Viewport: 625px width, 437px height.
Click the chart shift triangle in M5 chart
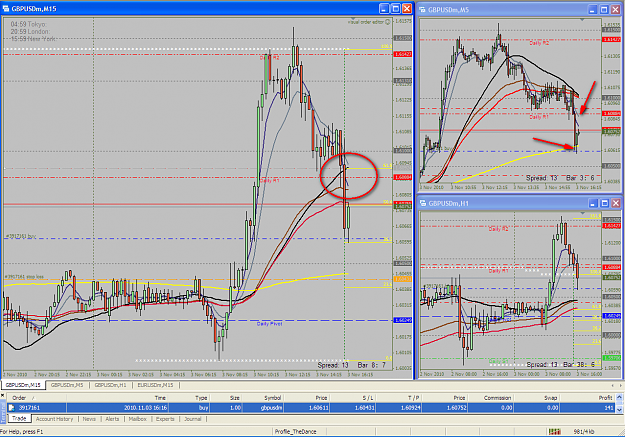pyautogui.click(x=582, y=19)
